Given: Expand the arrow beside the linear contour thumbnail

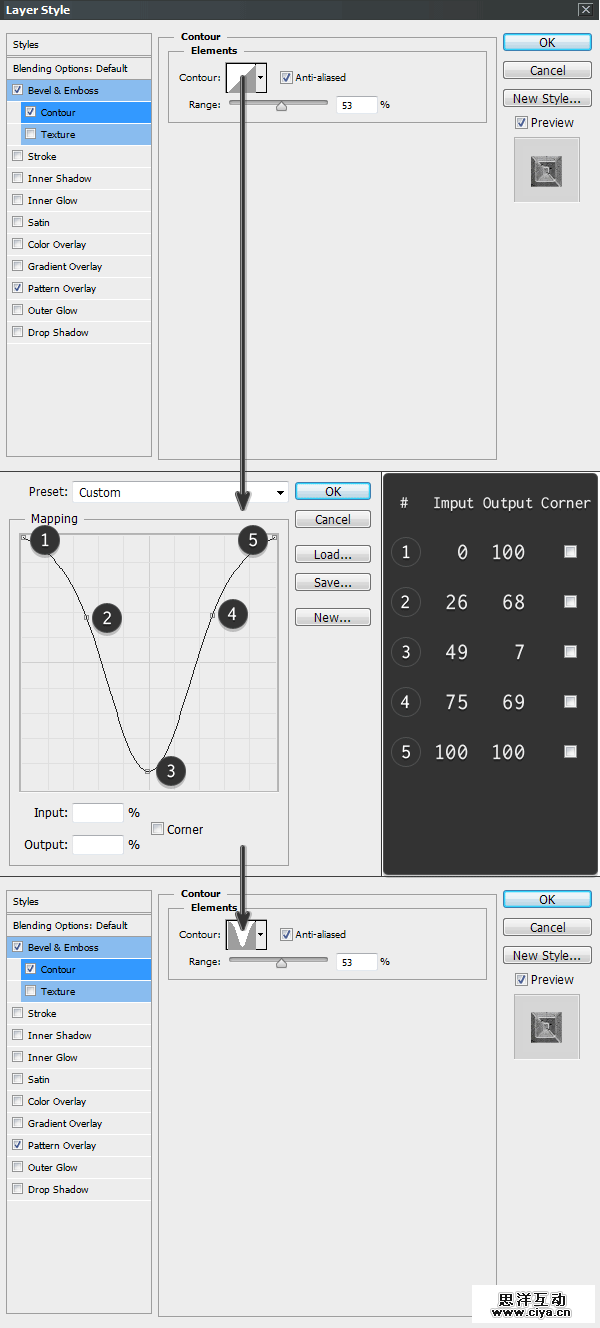Looking at the screenshot, I should (x=262, y=77).
